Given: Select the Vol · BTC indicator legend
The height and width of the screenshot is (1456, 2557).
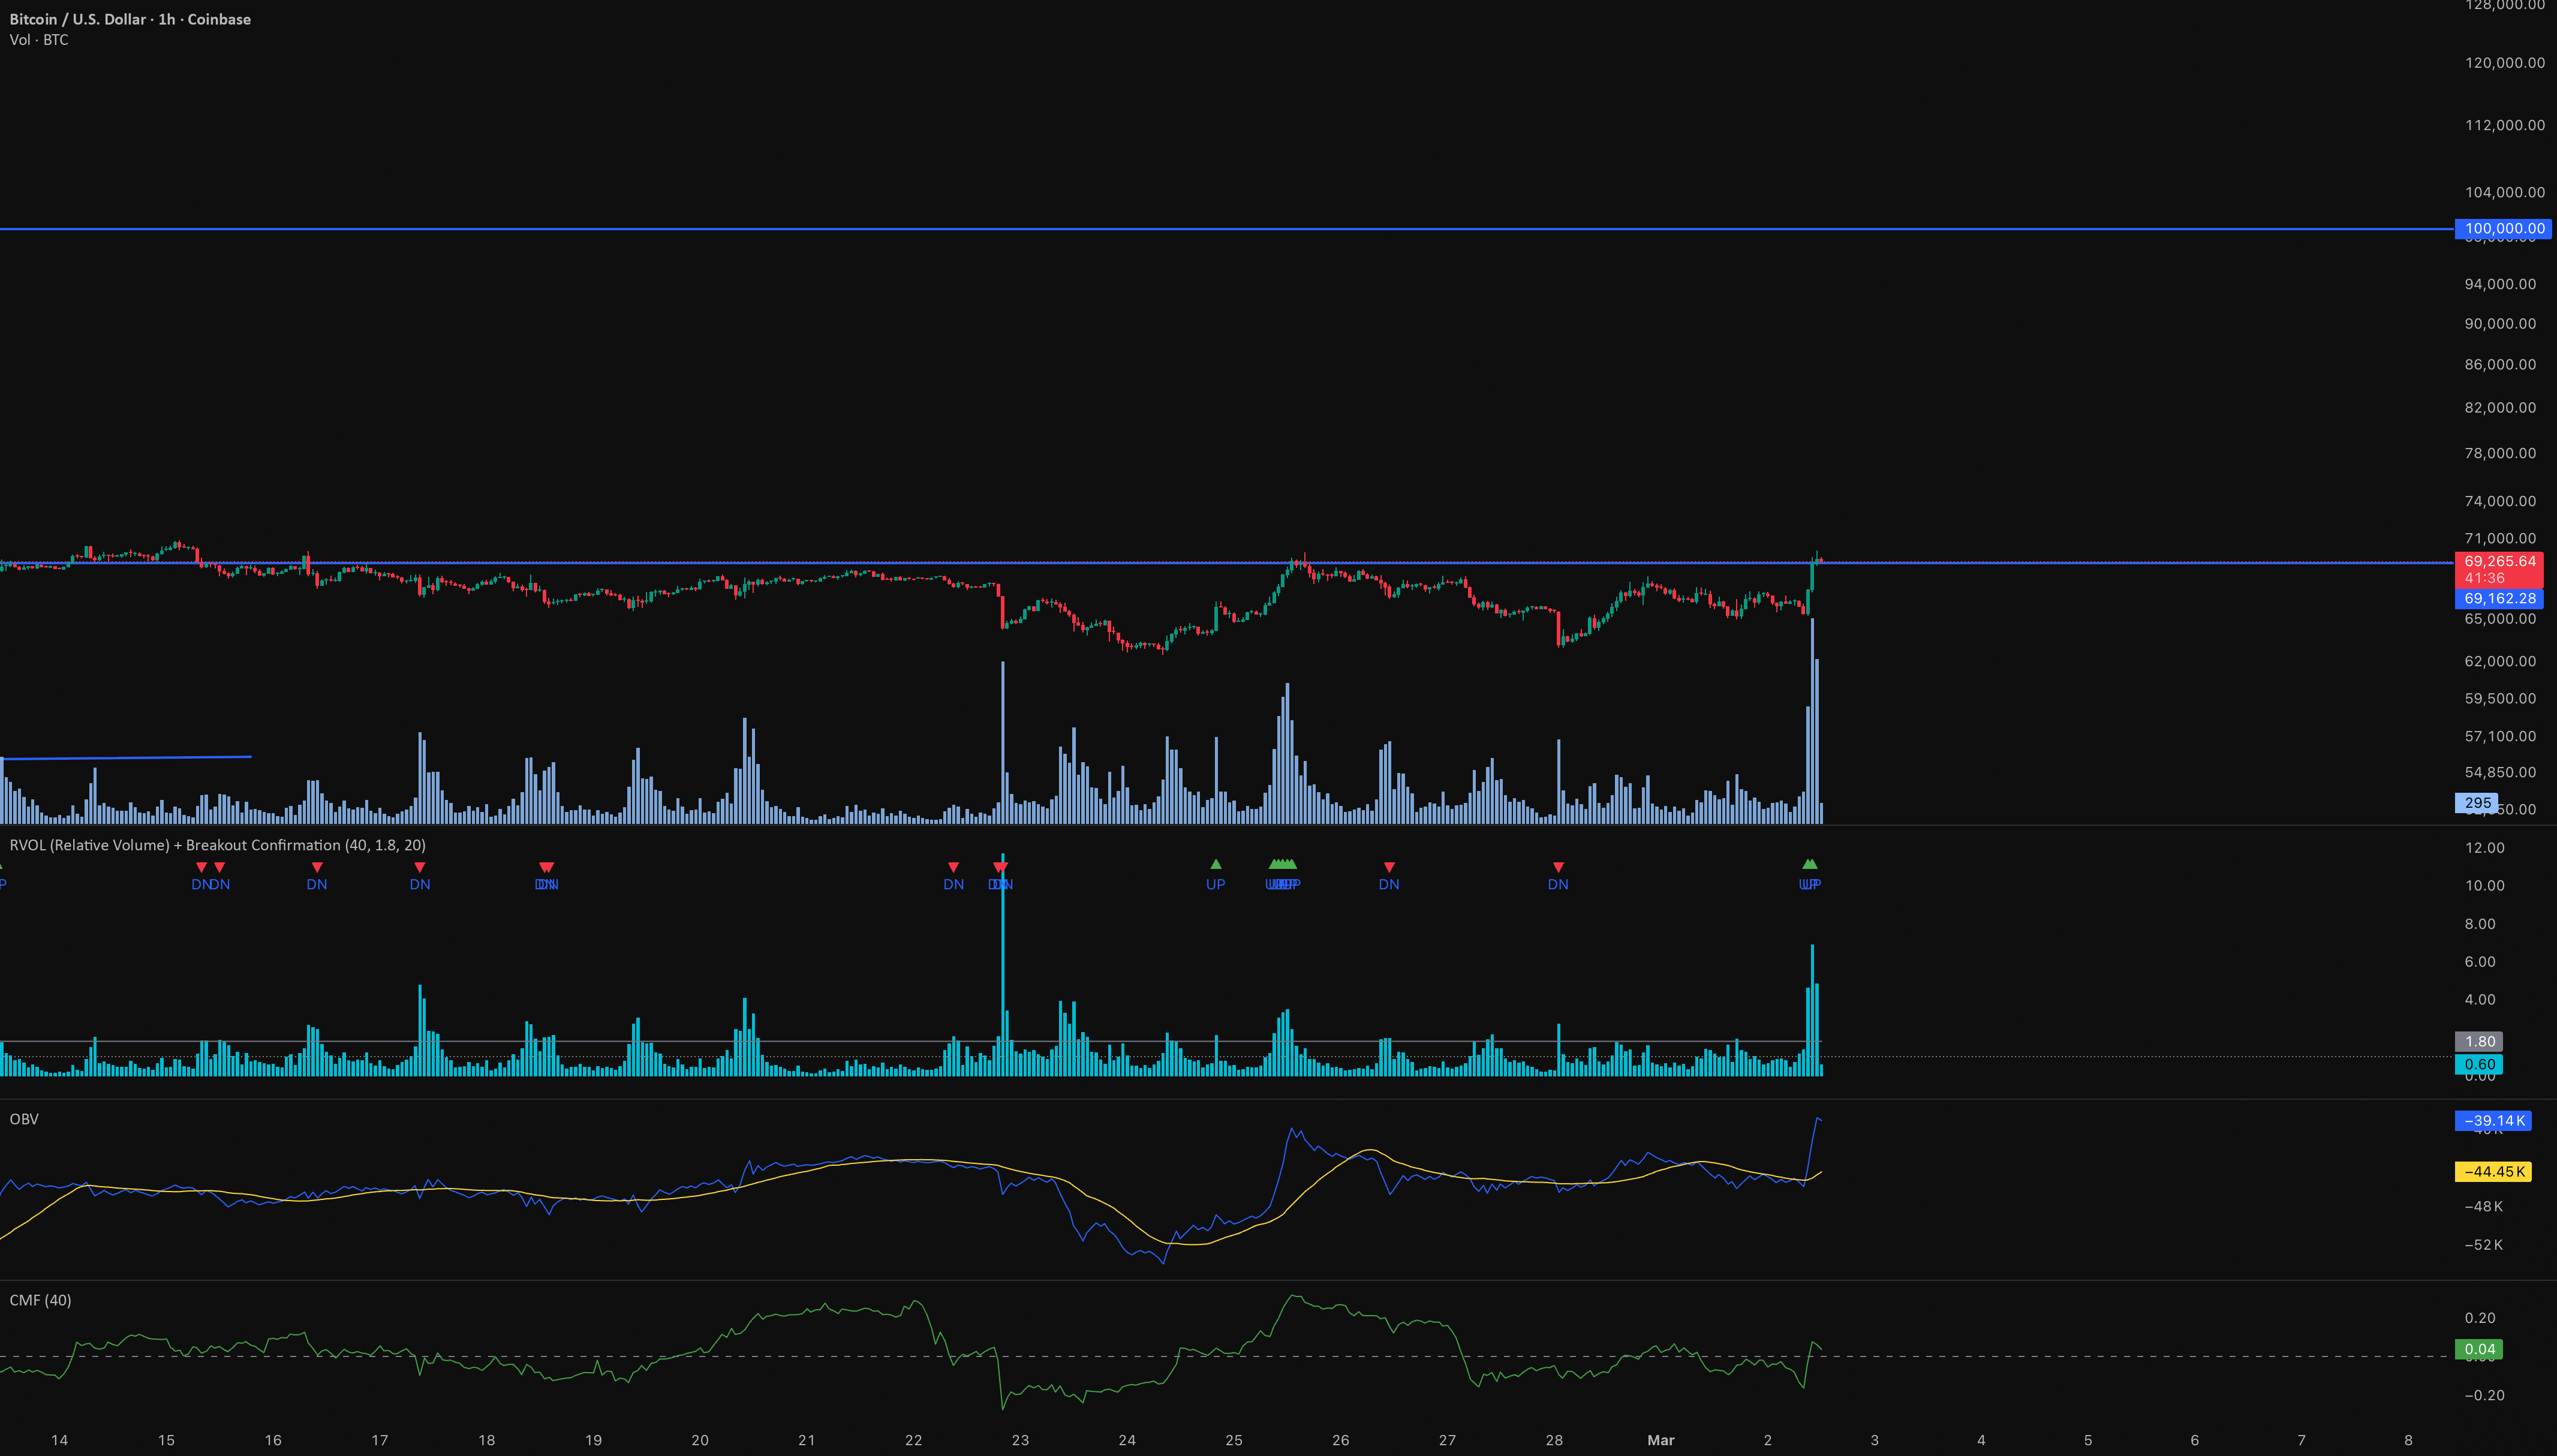Looking at the screenshot, I should tap(39, 40).
